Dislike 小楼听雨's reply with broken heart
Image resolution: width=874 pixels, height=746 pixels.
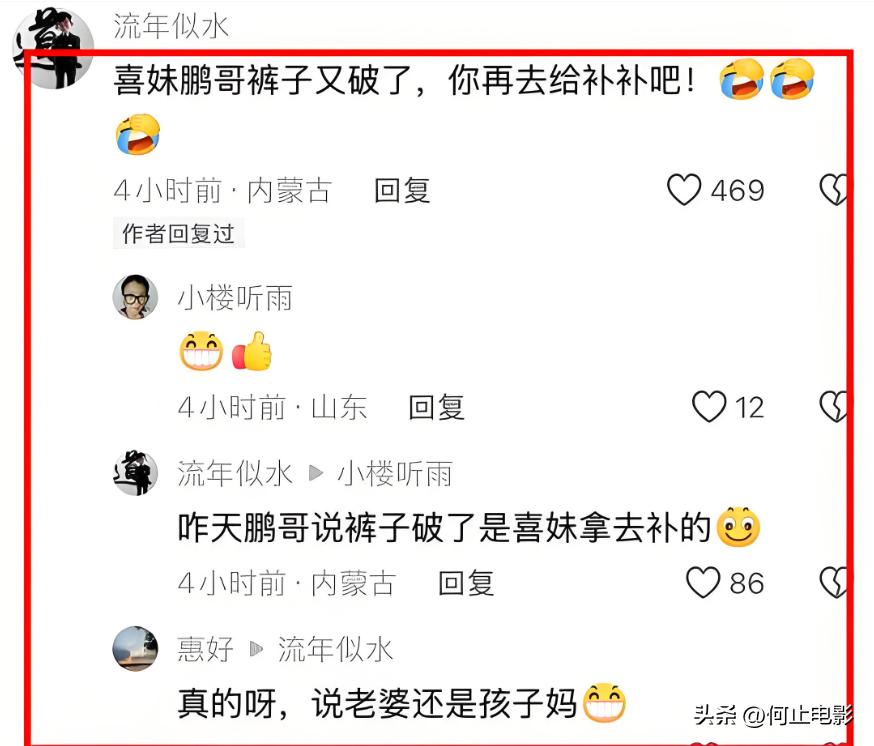833,406
